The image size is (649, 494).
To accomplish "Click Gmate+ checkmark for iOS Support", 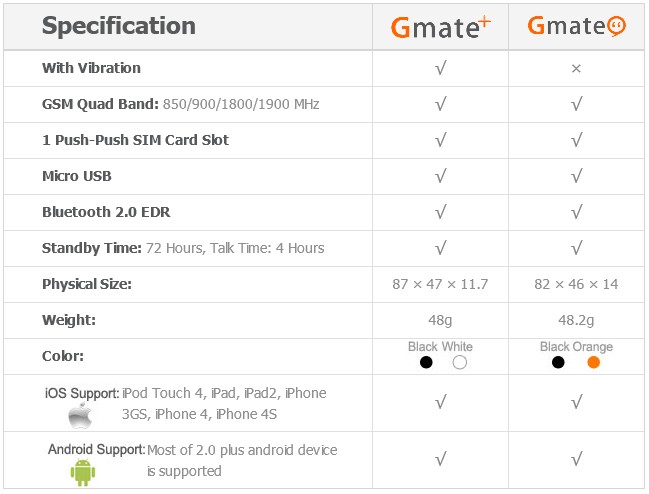I will point(441,402).
